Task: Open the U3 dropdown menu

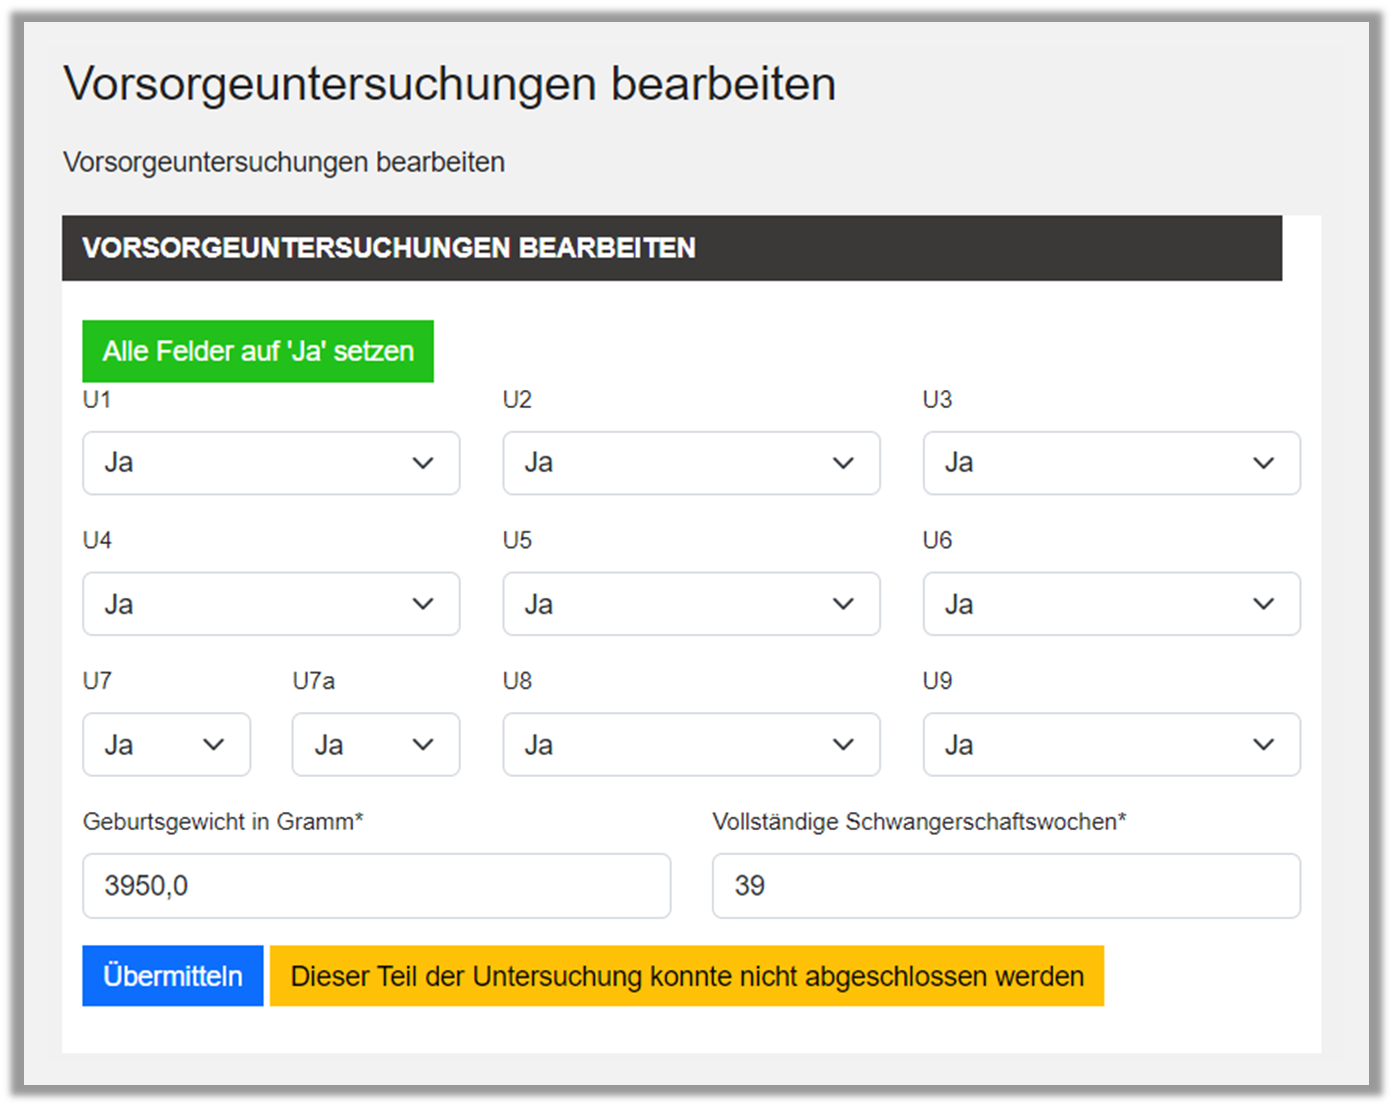Action: coord(1110,463)
